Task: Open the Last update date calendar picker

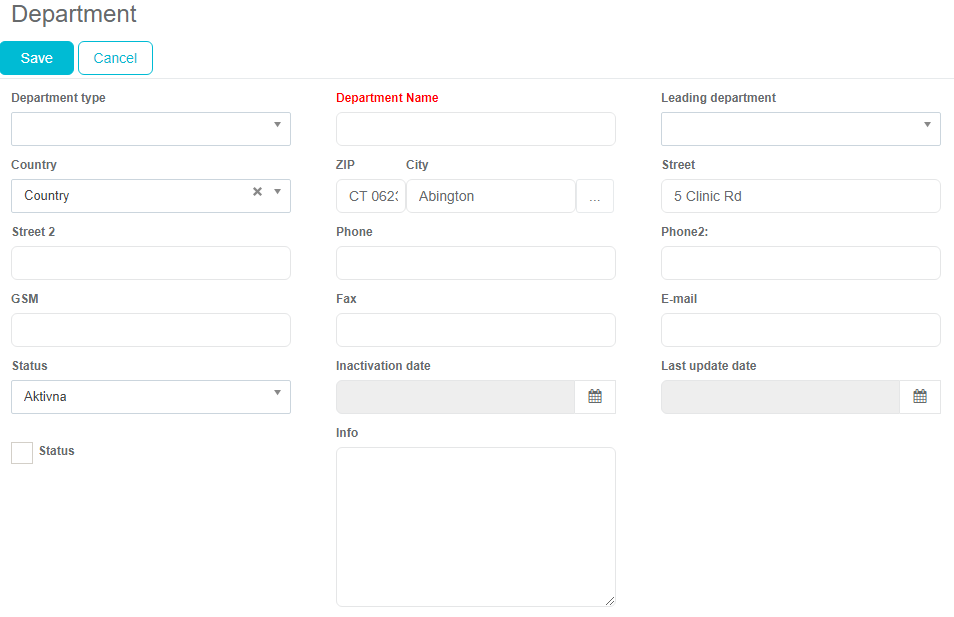Action: 920,397
